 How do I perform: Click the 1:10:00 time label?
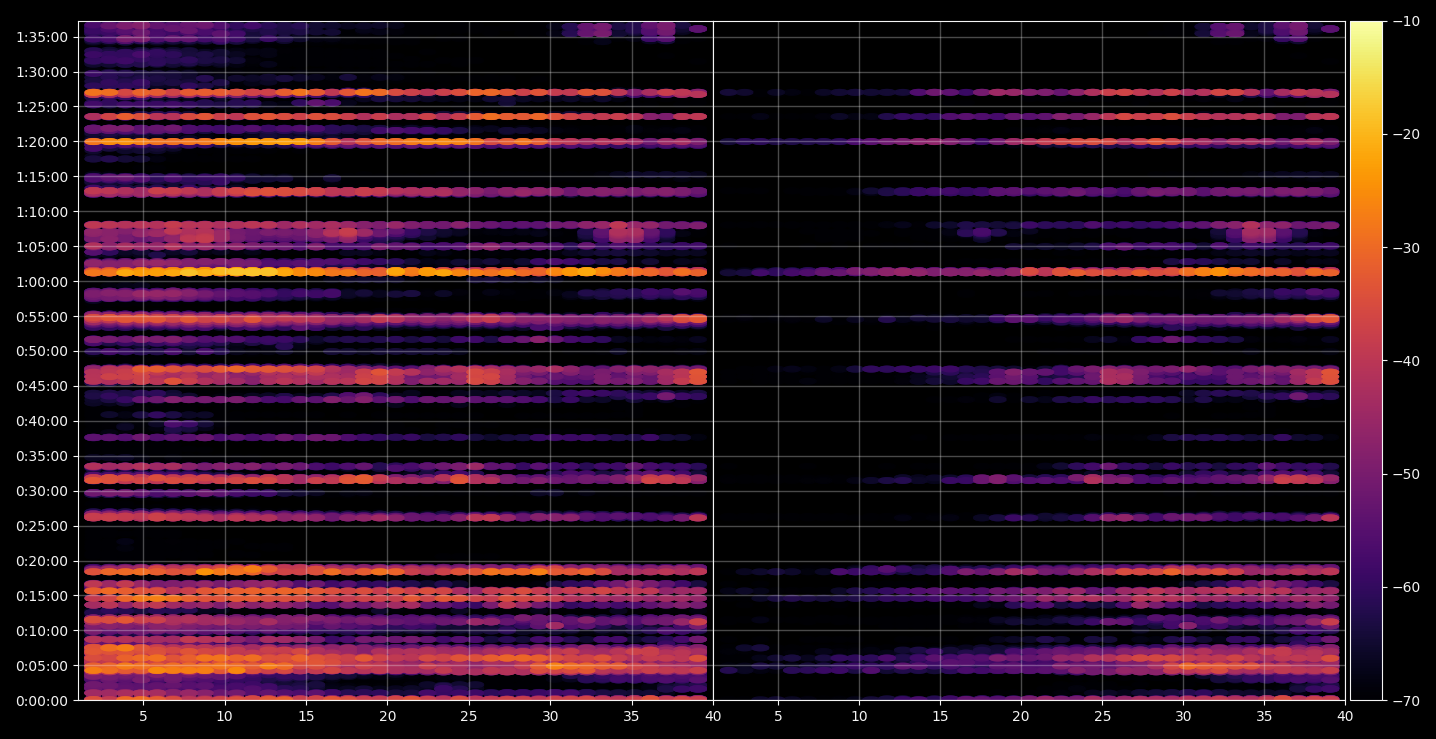[x=42, y=212]
